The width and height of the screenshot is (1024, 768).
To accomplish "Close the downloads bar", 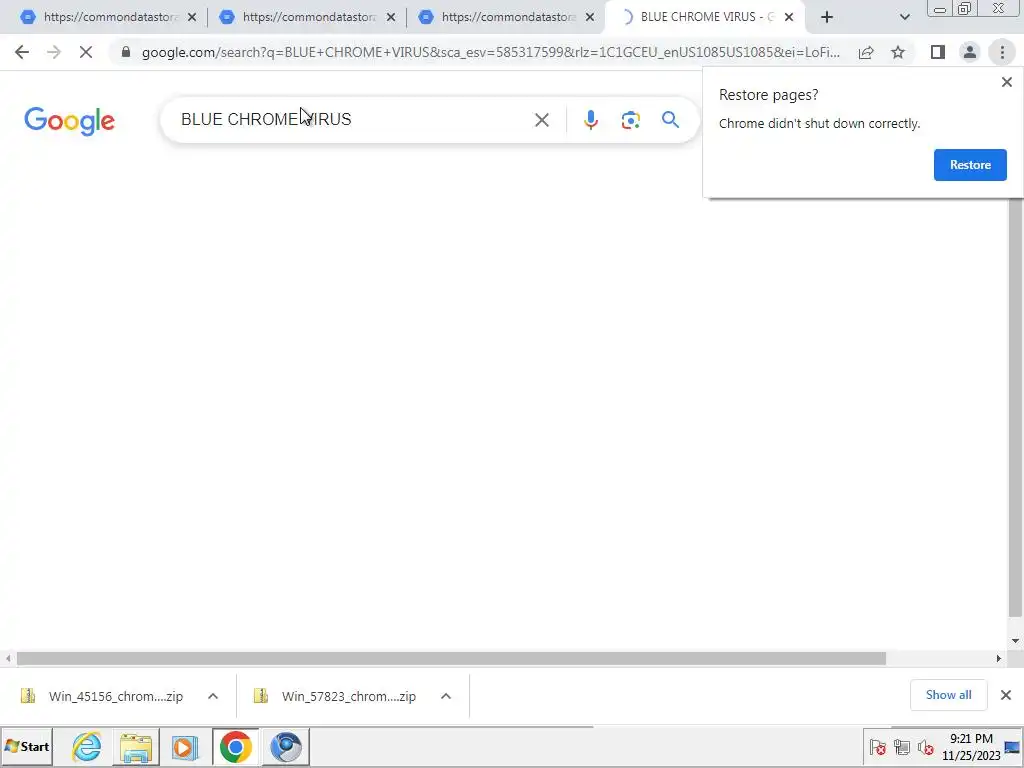I will pos(1006,695).
